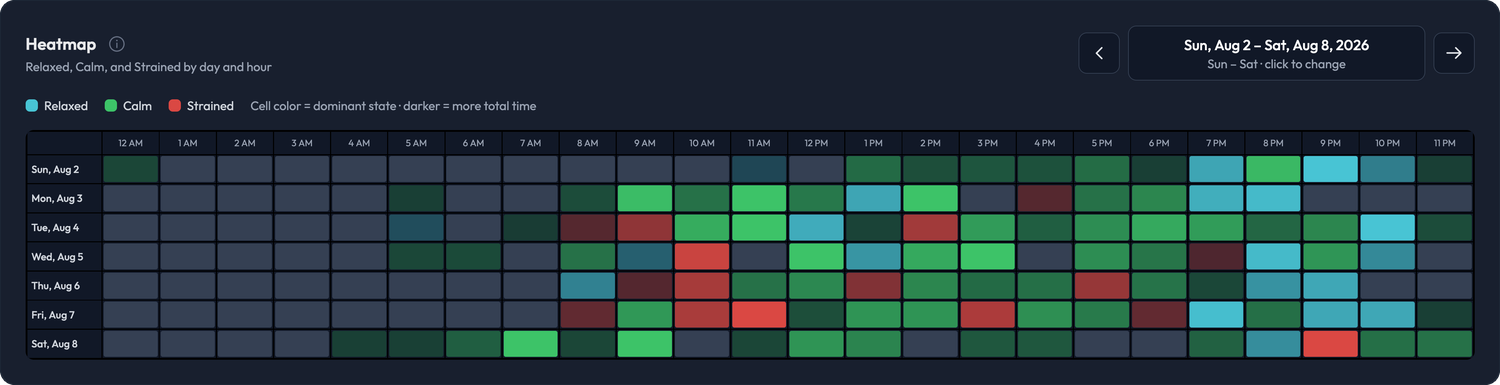Viewport: 1500px width, 385px height.
Task: Click the Sun, Aug 2 cell at 8 PM
Action: click(1274, 169)
